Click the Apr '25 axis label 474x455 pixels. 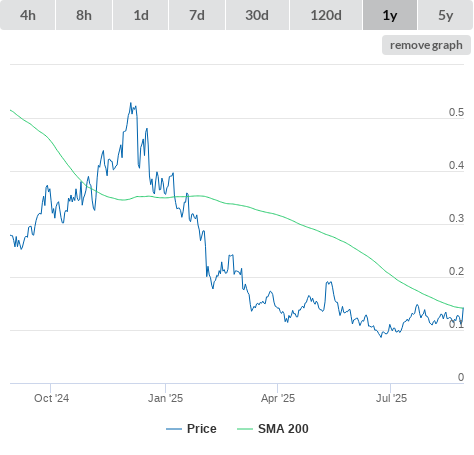click(278, 398)
